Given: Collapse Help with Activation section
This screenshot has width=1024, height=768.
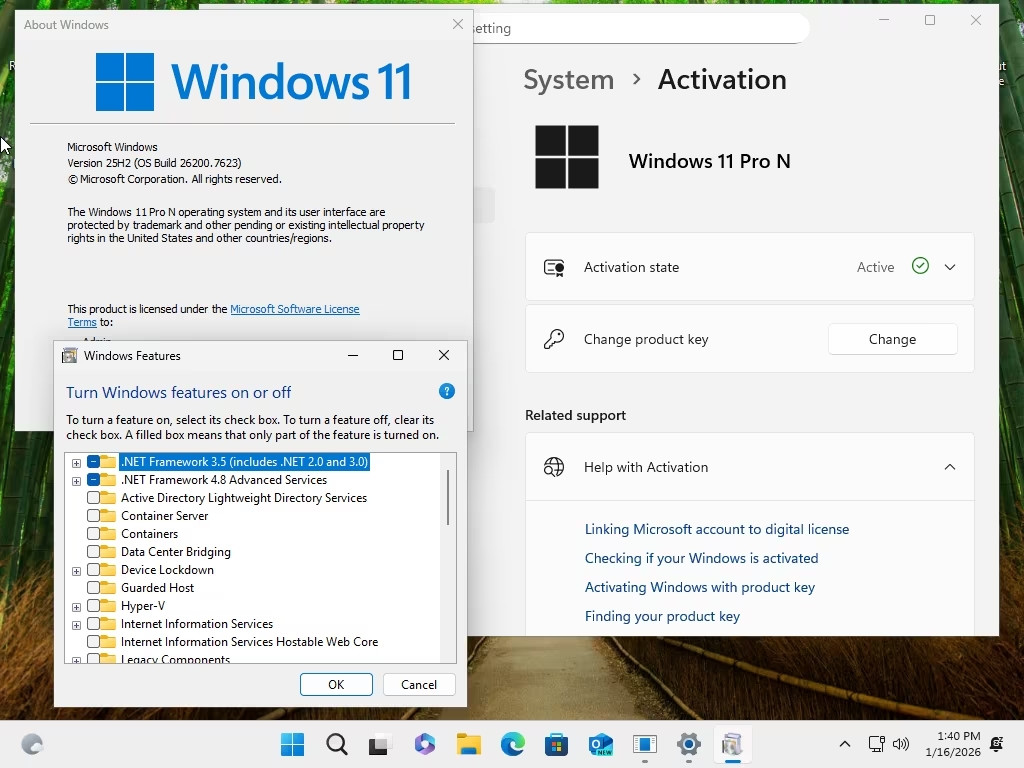Looking at the screenshot, I should (950, 467).
